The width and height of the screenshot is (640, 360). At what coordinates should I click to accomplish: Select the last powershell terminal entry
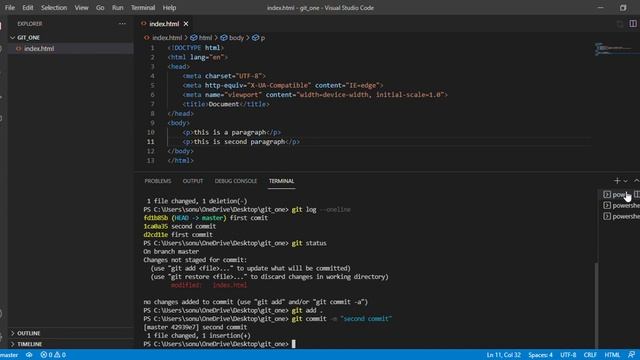pos(621,216)
